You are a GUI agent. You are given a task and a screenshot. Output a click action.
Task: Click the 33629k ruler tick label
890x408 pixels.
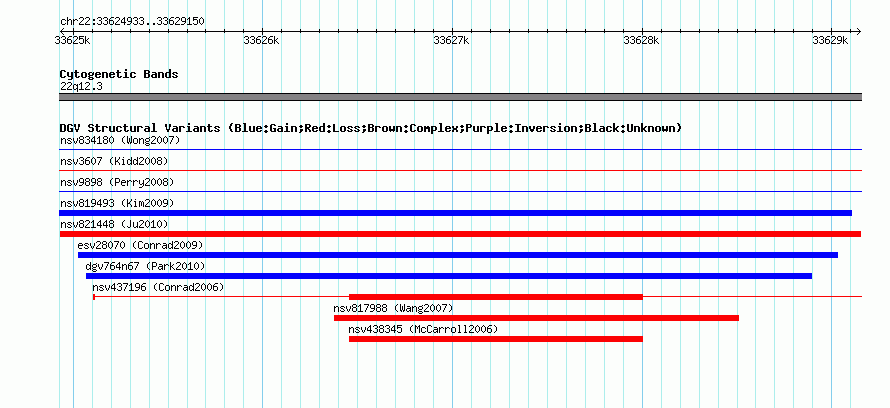[830, 40]
